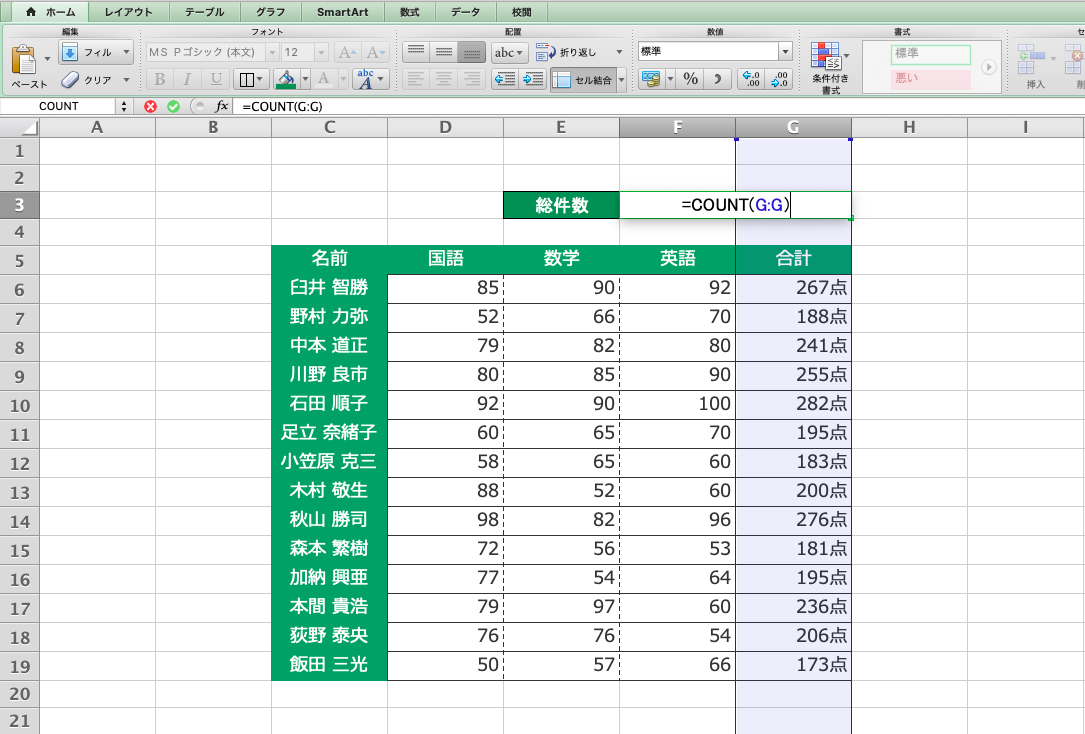Open the font name combo box
The width and height of the screenshot is (1085, 734).
(212, 52)
